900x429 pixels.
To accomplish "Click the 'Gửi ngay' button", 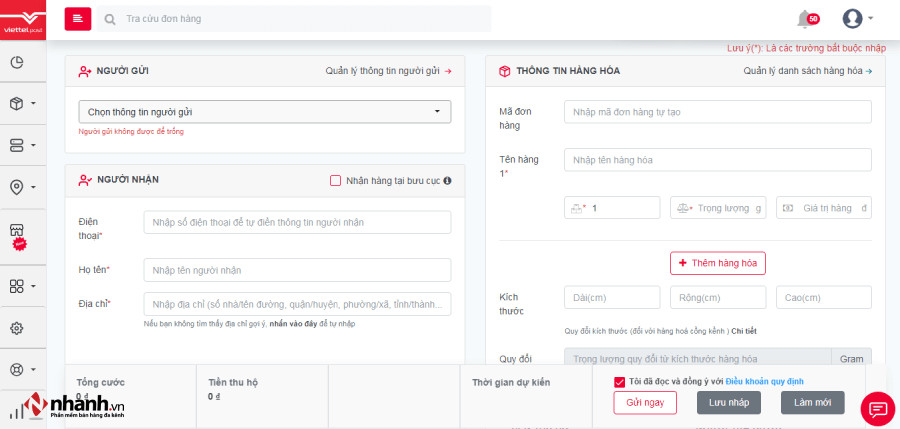I will pos(645,403).
